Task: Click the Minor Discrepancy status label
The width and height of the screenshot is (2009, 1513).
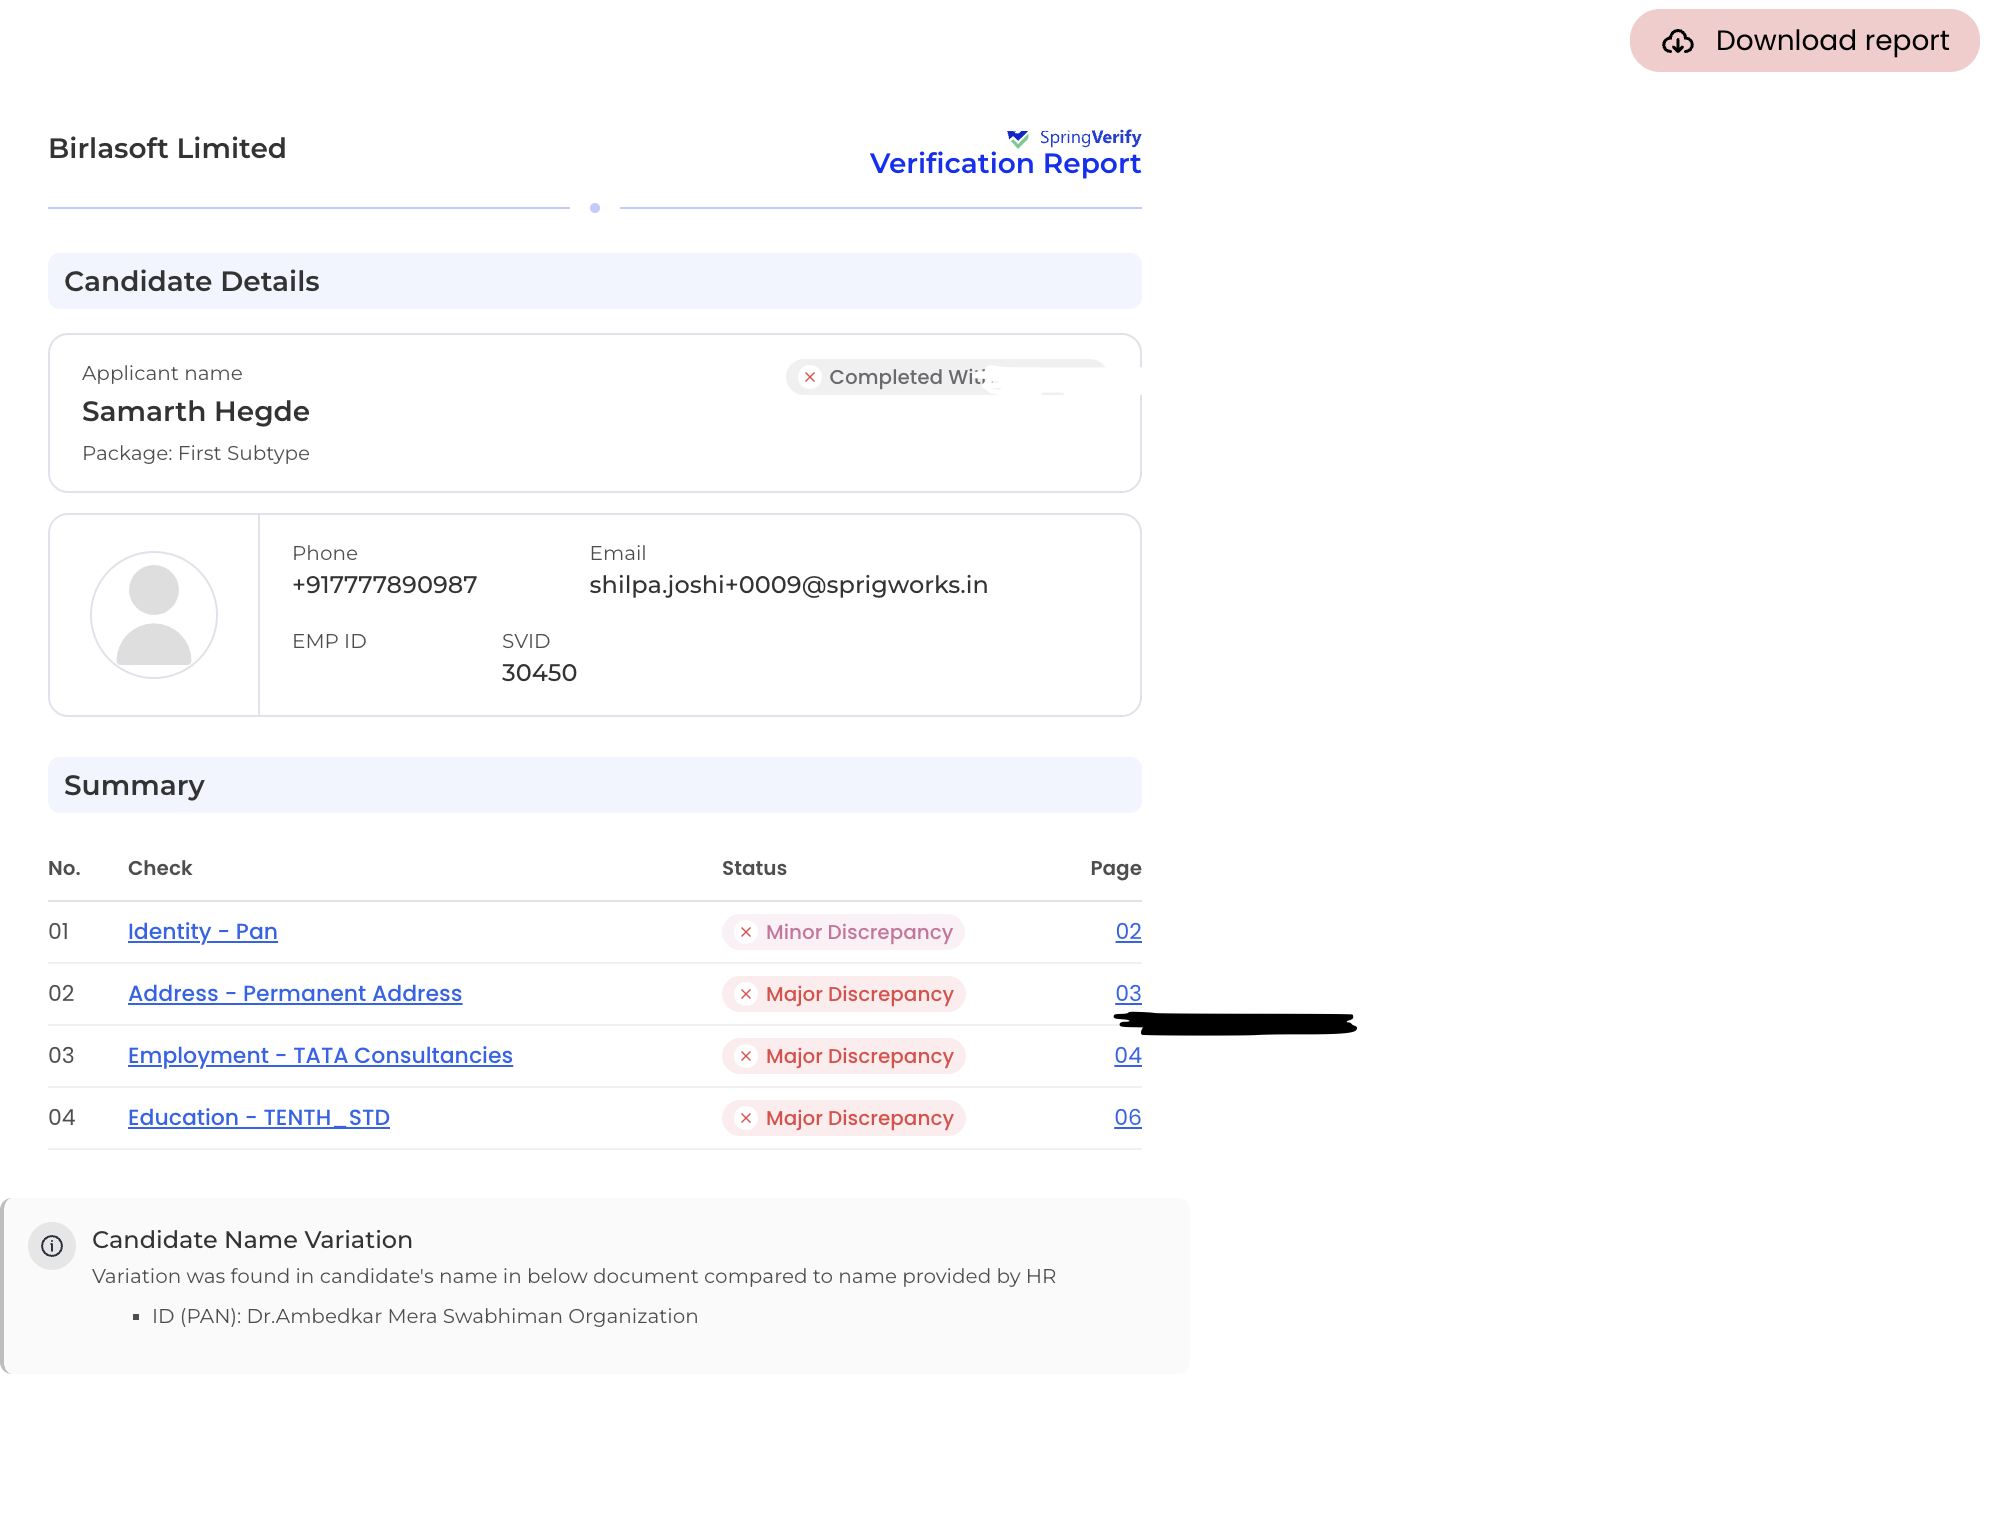Action: [858, 932]
